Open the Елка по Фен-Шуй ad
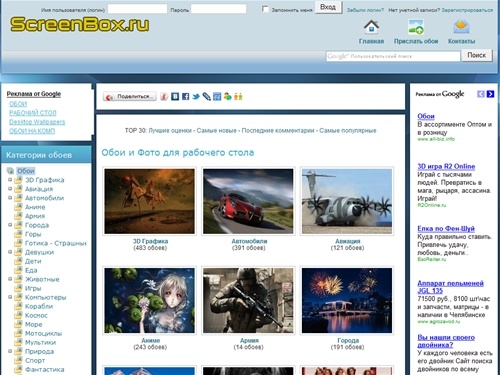Viewport: 500px width, 375px height. [x=446, y=228]
